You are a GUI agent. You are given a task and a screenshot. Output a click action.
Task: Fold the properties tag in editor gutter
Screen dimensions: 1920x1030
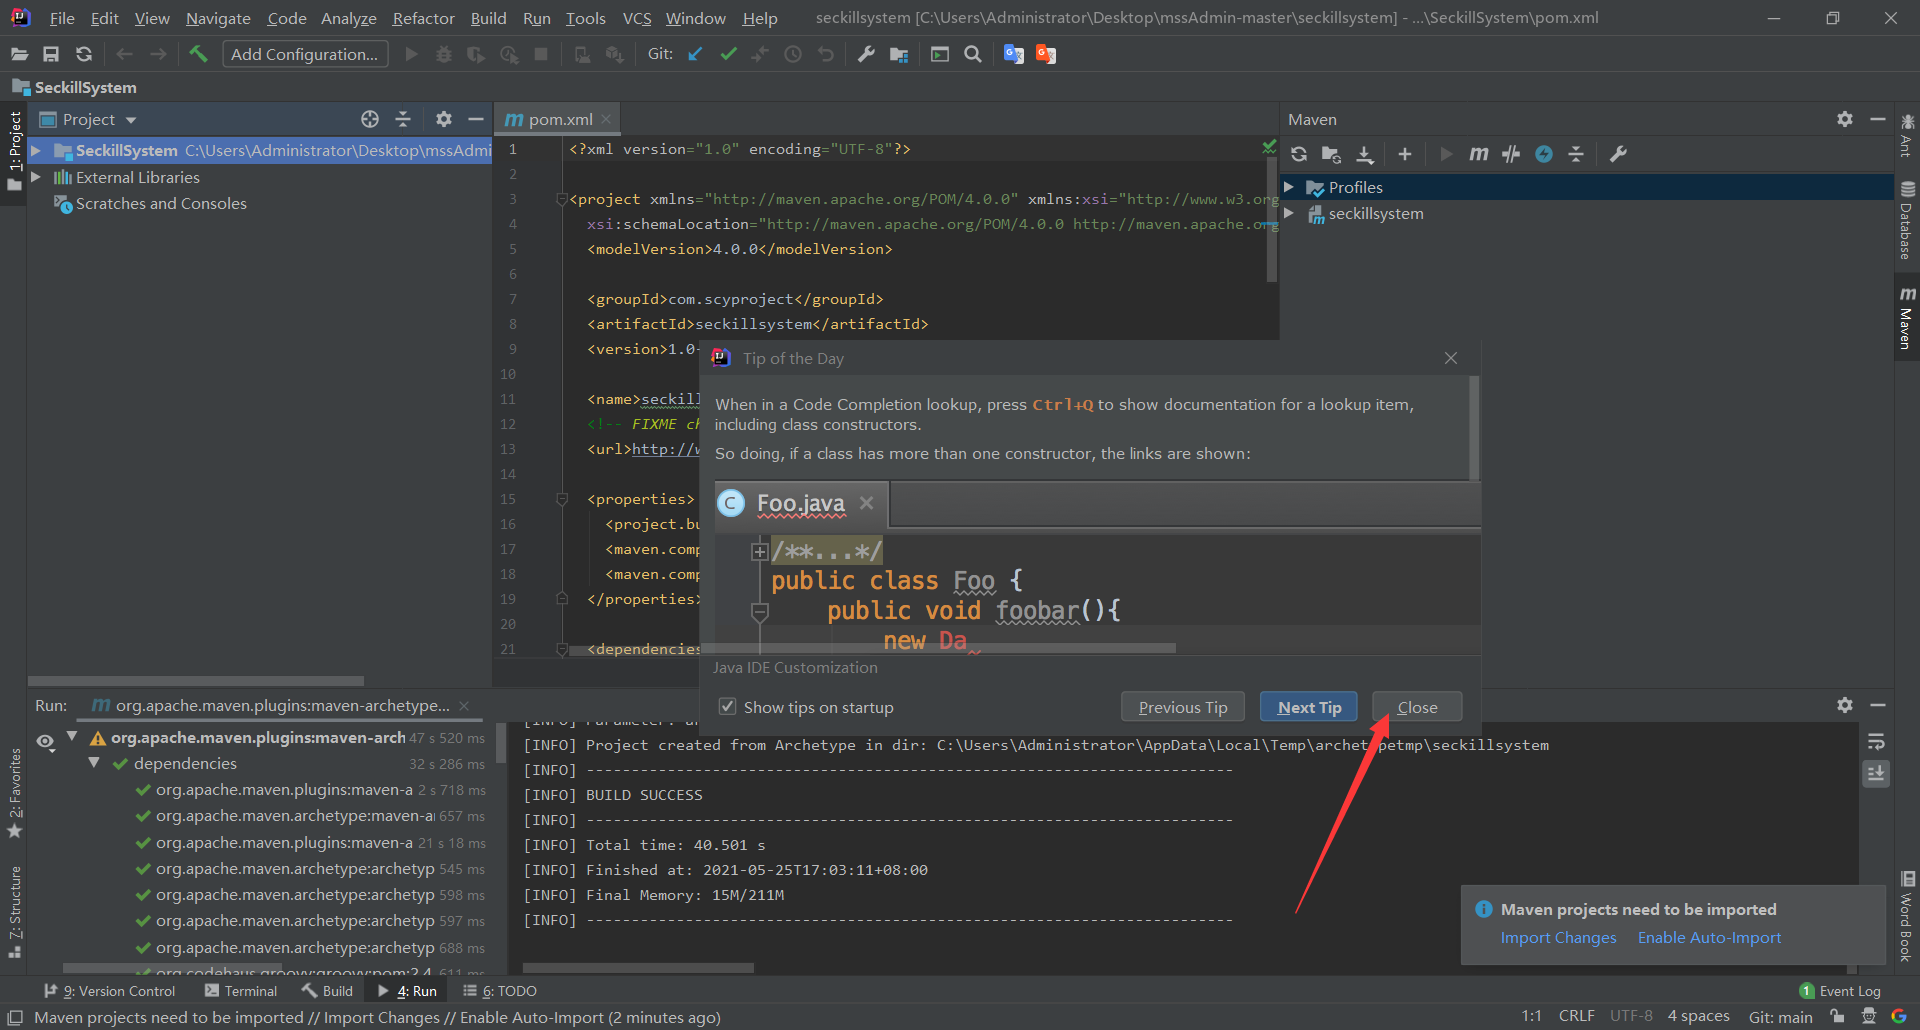tap(562, 498)
